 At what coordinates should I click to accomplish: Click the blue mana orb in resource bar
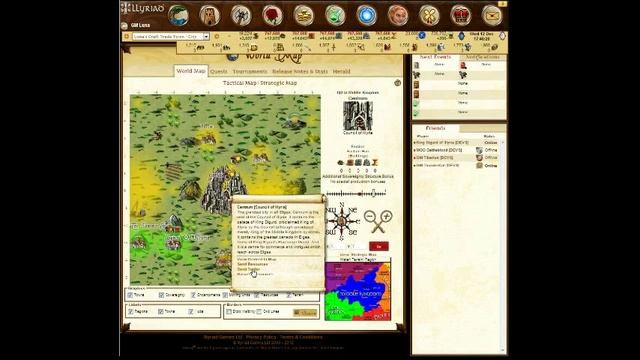tap(422, 36)
